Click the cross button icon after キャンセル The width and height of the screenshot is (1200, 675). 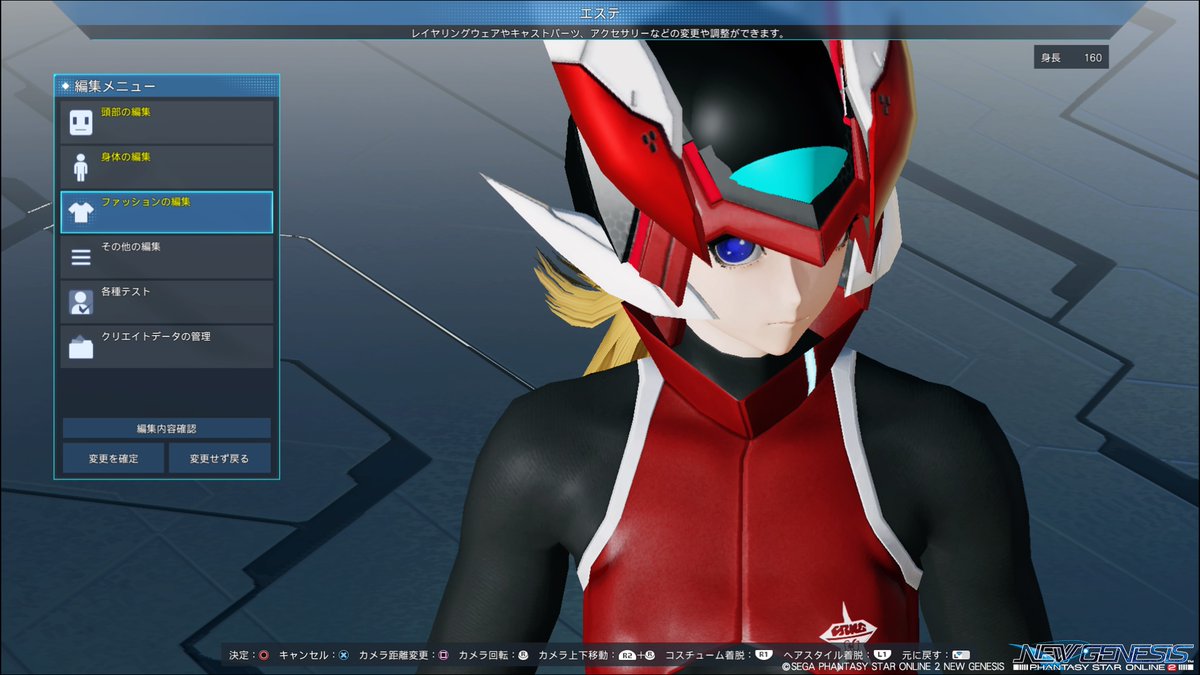click(343, 656)
